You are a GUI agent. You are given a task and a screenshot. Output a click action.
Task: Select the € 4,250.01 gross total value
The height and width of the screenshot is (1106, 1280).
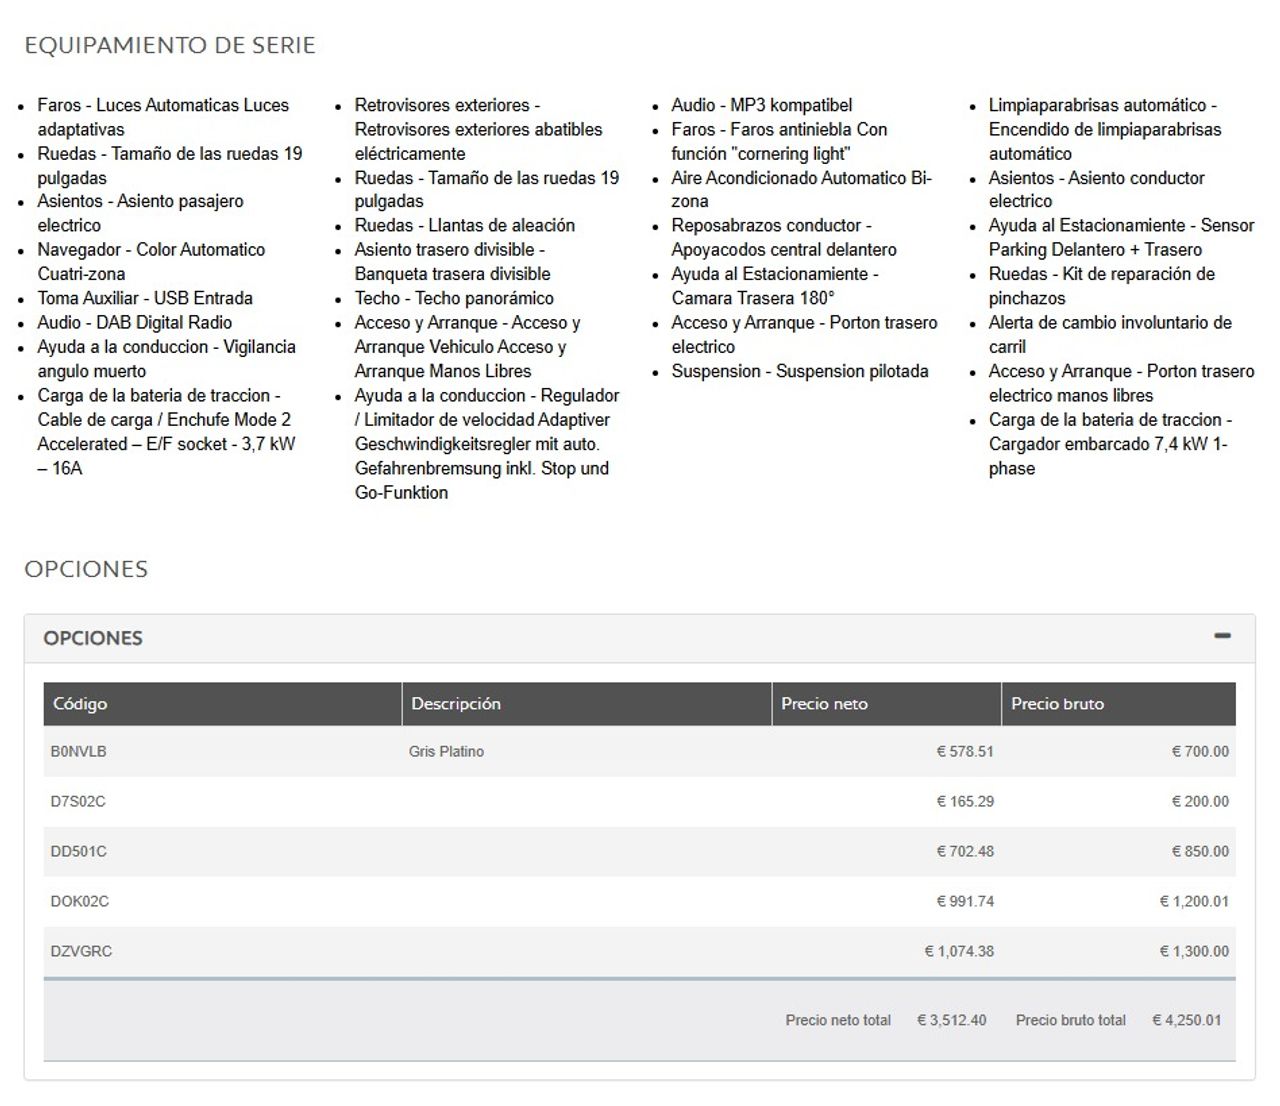click(1186, 1021)
